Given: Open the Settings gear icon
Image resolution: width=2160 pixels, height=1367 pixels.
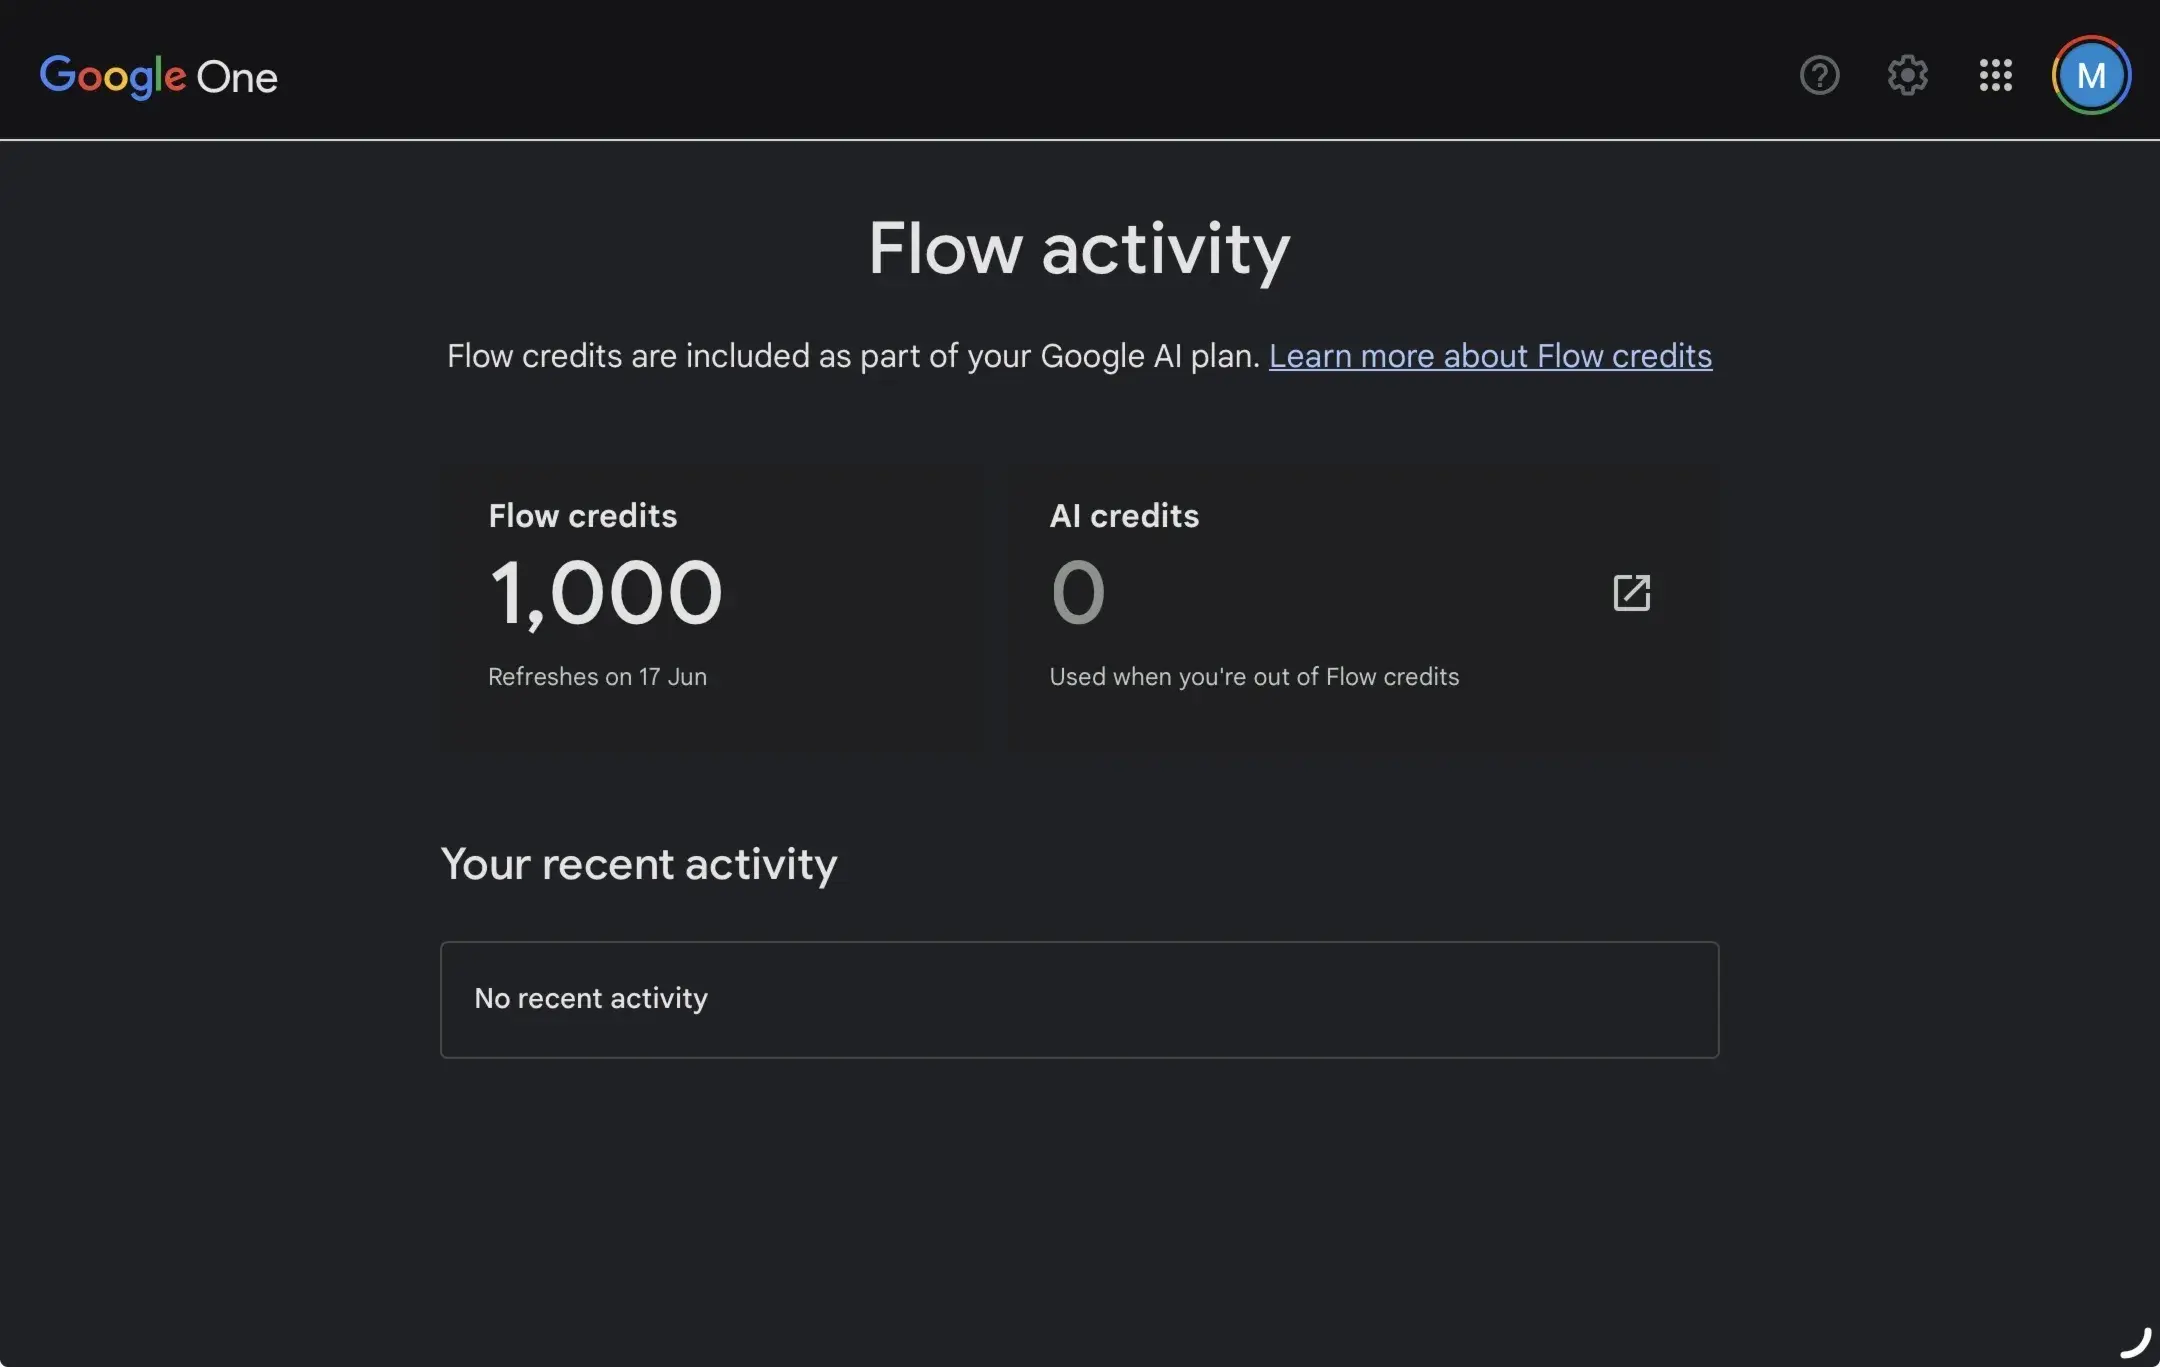Looking at the screenshot, I should 1907,75.
